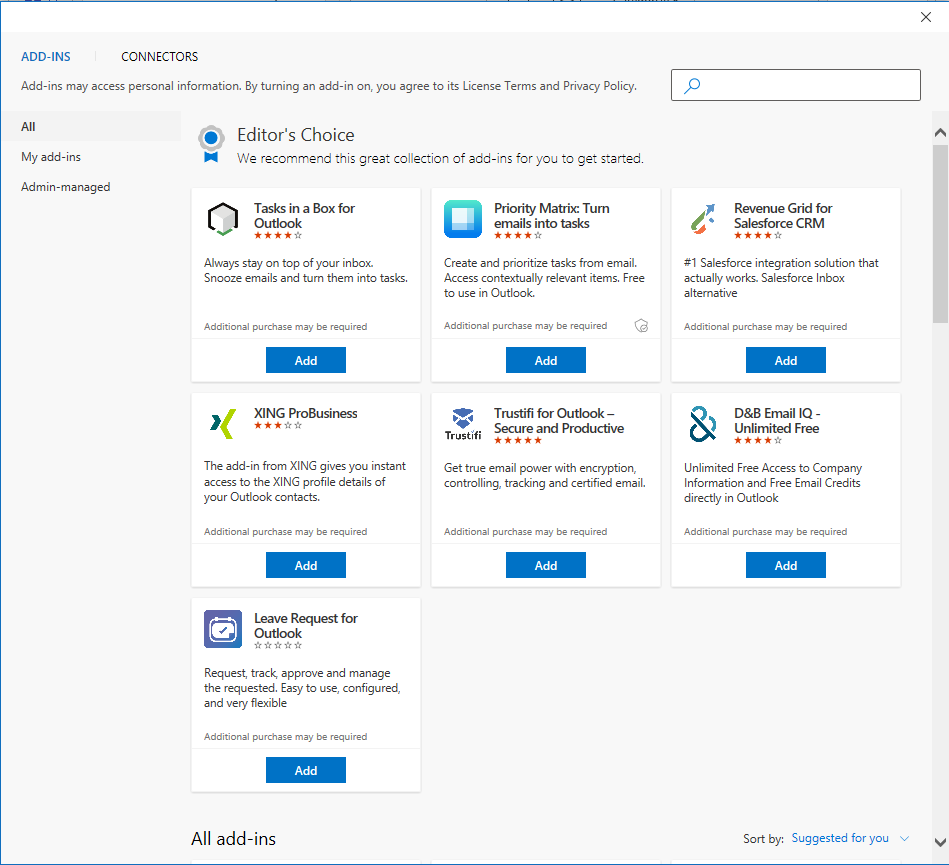The height and width of the screenshot is (865, 949).
Task: Click purchase note on Revenue Grid card
Action: click(x=766, y=327)
